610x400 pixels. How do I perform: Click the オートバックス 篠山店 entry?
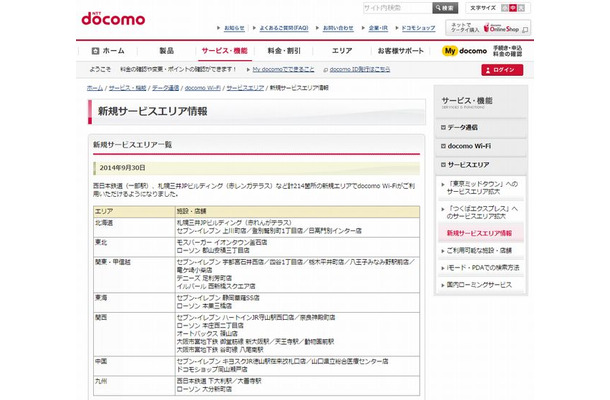pyautogui.click(x=207, y=333)
